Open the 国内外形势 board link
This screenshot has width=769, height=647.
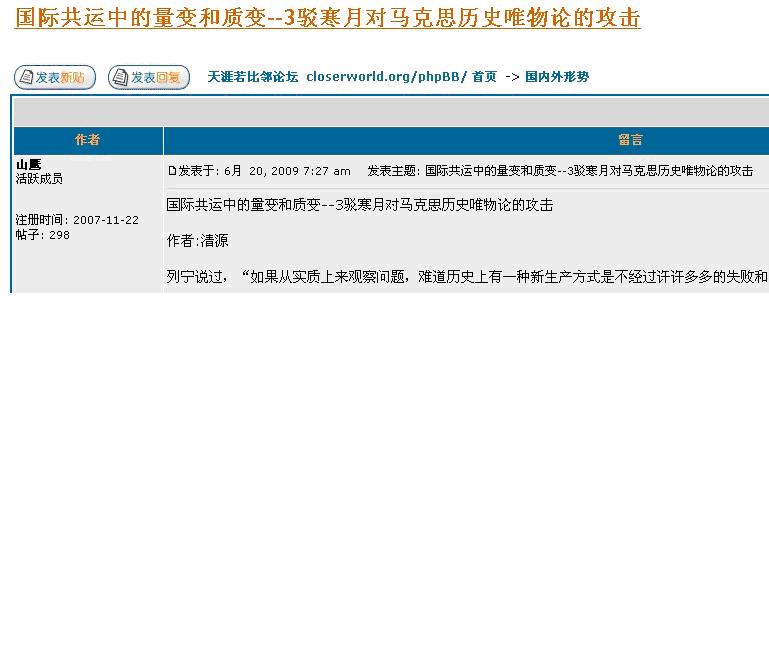pos(556,77)
